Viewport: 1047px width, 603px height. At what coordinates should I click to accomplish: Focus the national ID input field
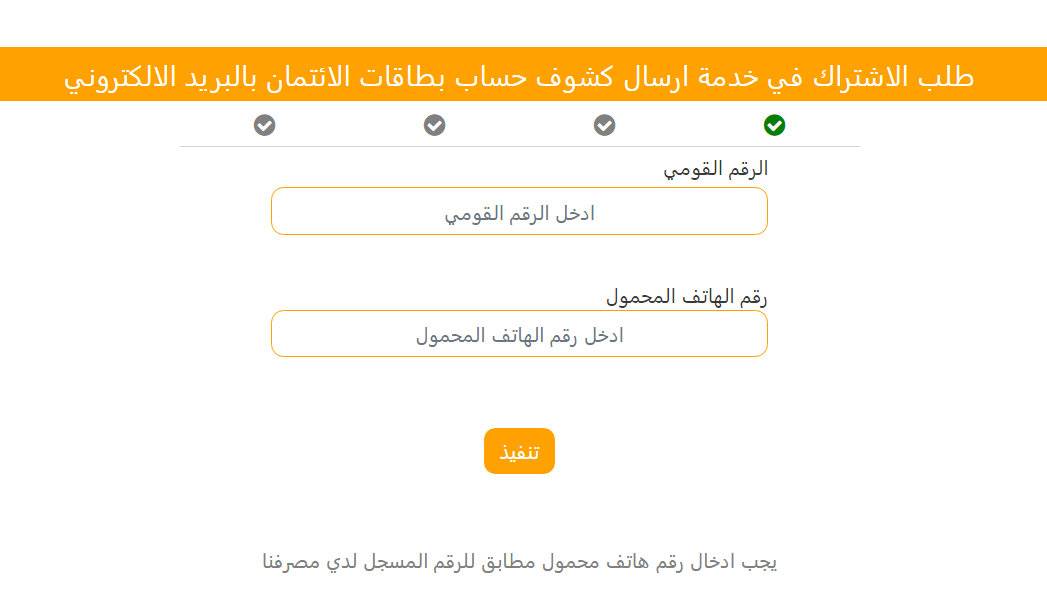tap(519, 211)
